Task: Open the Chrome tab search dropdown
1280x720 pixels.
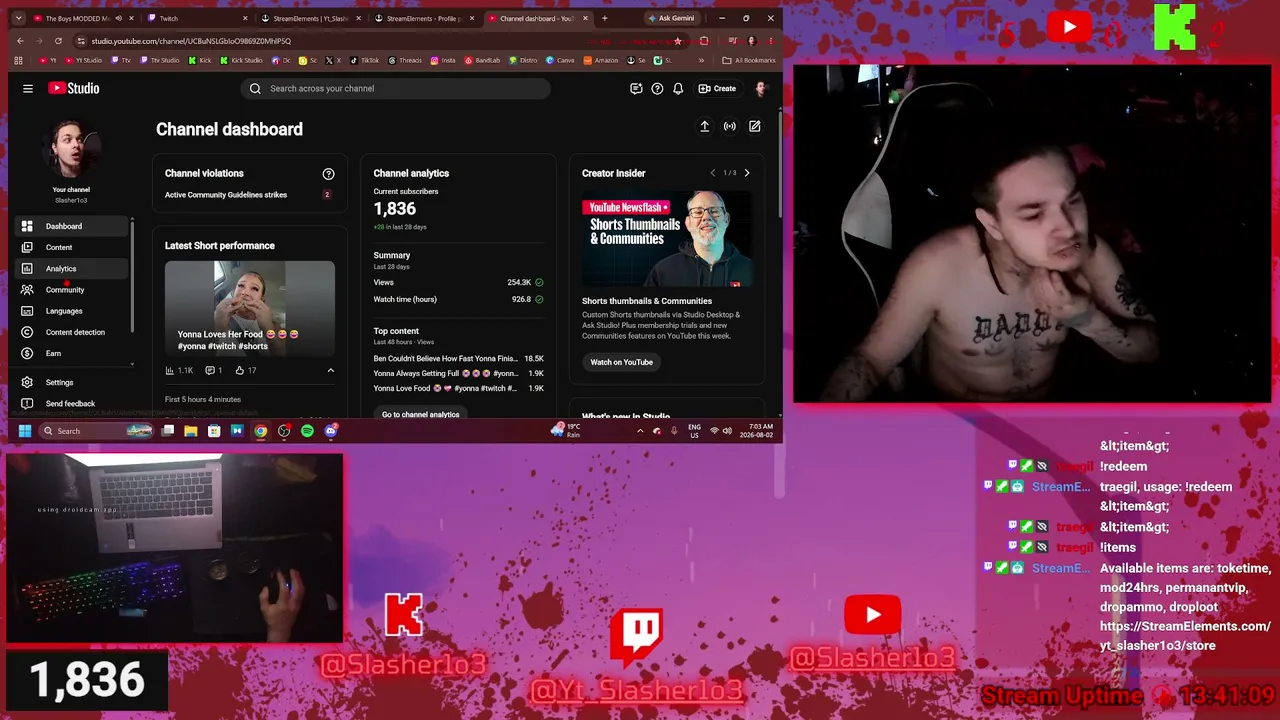Action: click(20, 18)
